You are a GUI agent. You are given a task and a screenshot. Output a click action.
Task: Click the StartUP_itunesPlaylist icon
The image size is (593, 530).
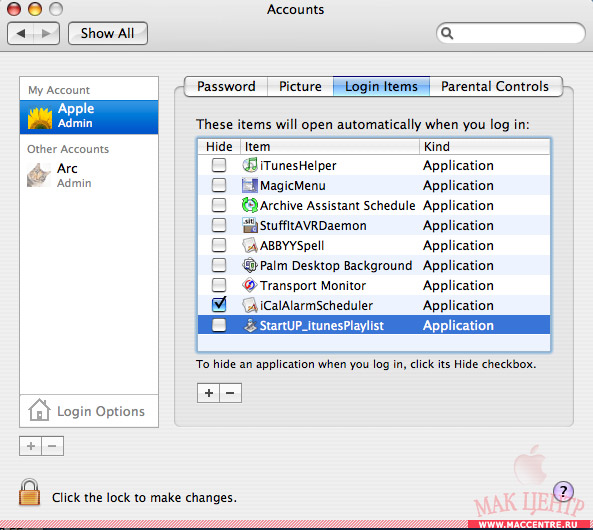250,325
